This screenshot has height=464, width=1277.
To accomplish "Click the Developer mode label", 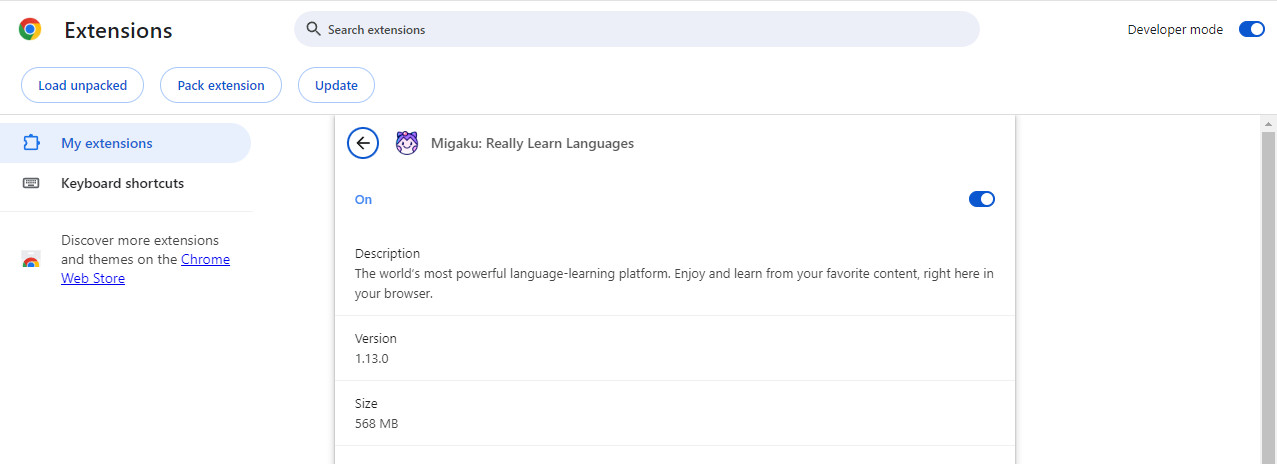I will (1175, 29).
